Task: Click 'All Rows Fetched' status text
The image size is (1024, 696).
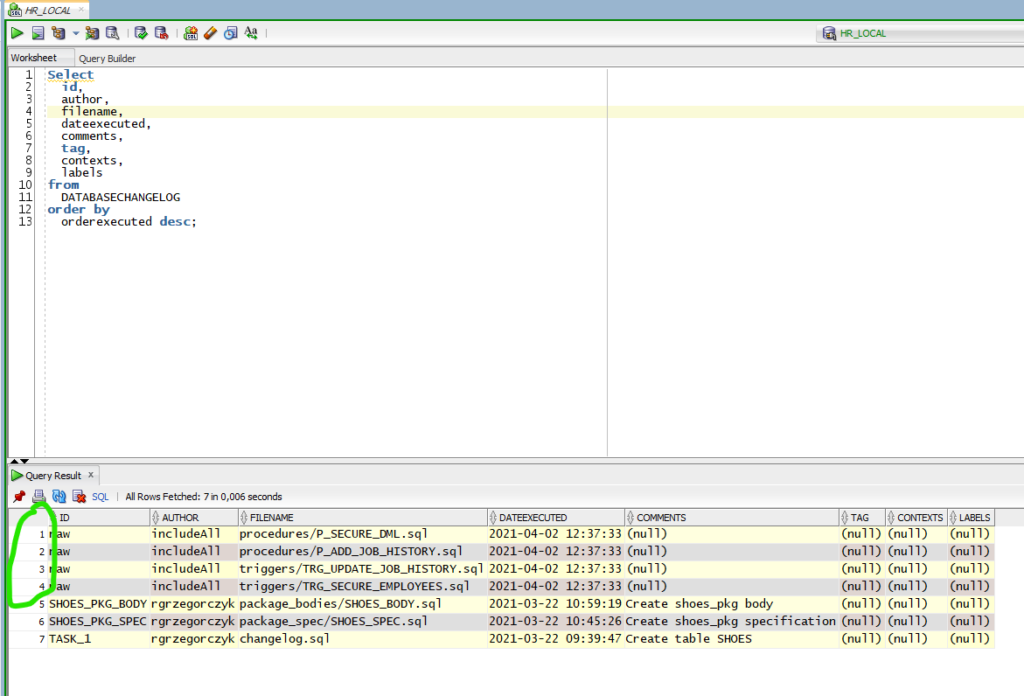Action: (204, 497)
